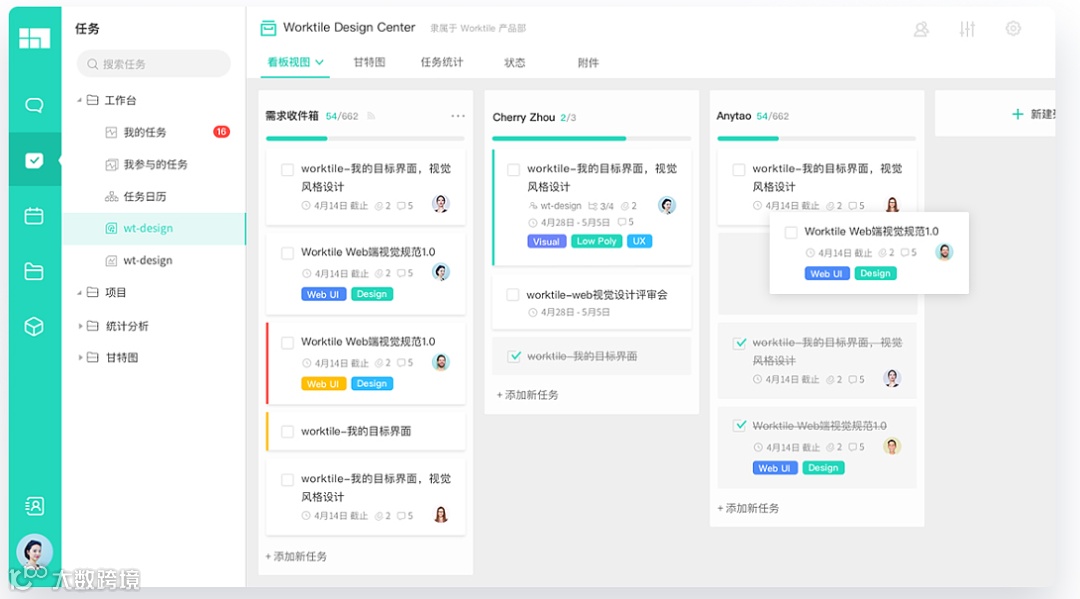The image size is (1080, 599).
Task: Switch to the 附件 tab
Action: pos(588,63)
